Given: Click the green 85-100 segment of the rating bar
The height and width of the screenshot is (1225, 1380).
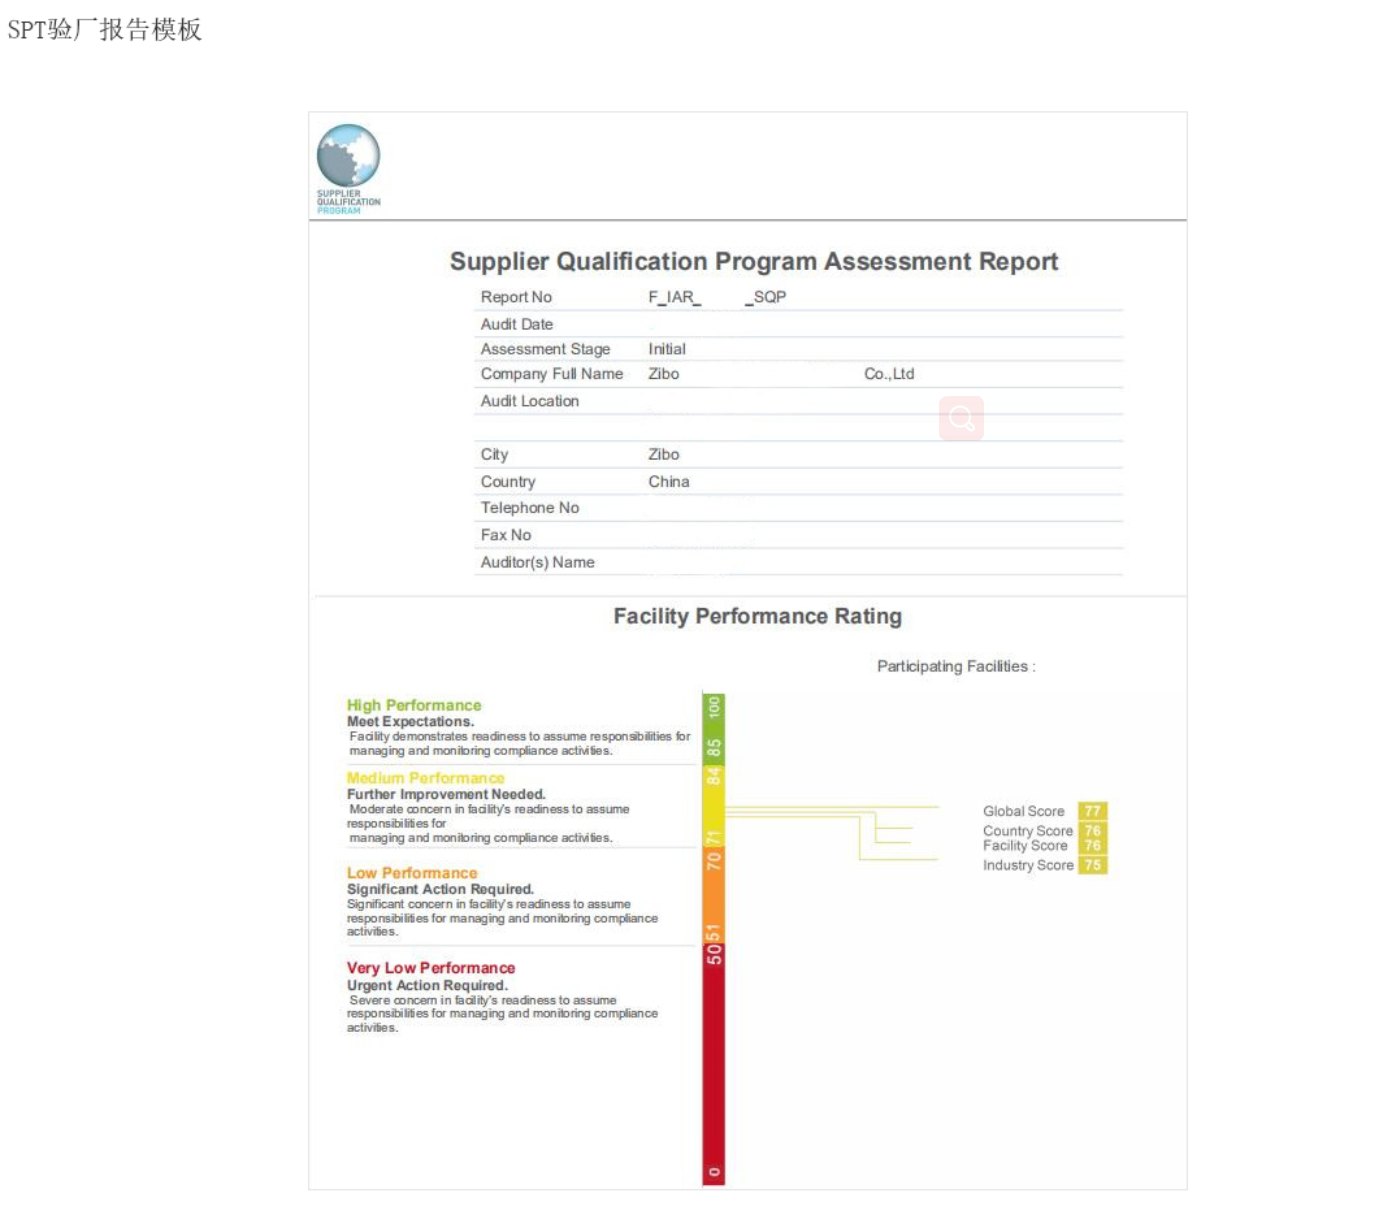Looking at the screenshot, I should pyautogui.click(x=713, y=728).
